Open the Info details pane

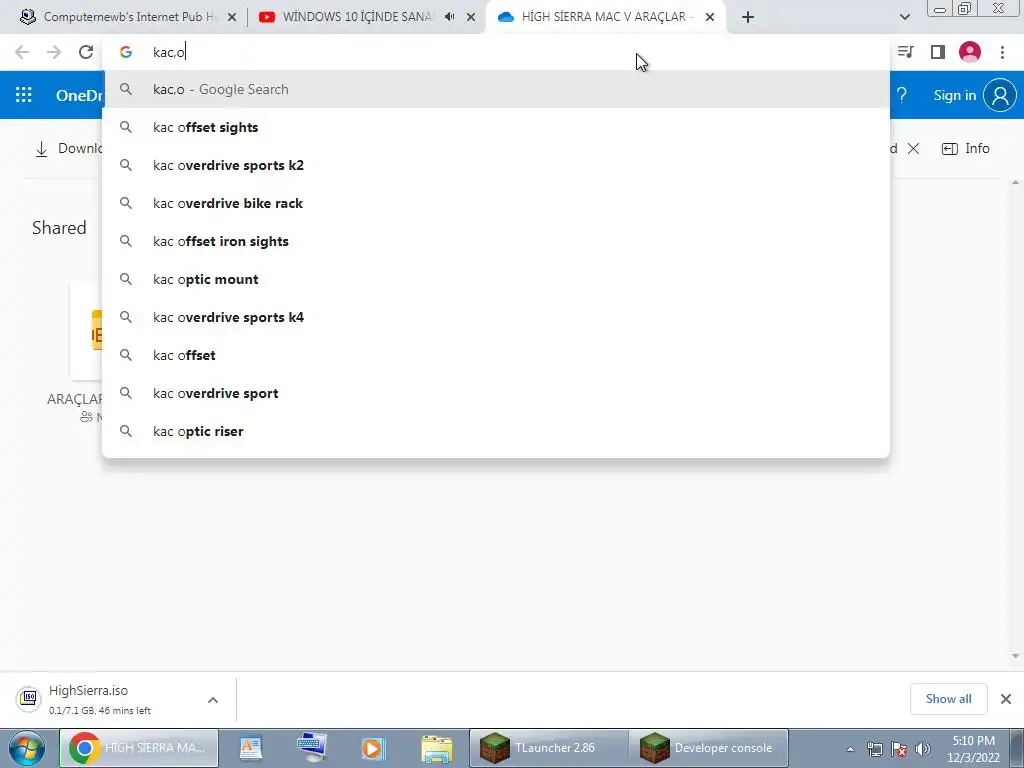coord(966,148)
